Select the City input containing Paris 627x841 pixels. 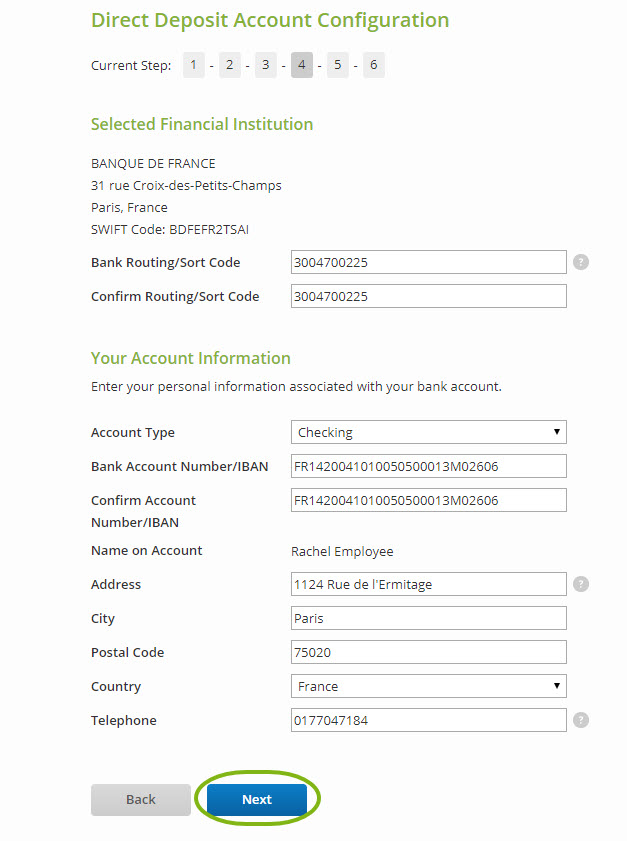(x=429, y=618)
